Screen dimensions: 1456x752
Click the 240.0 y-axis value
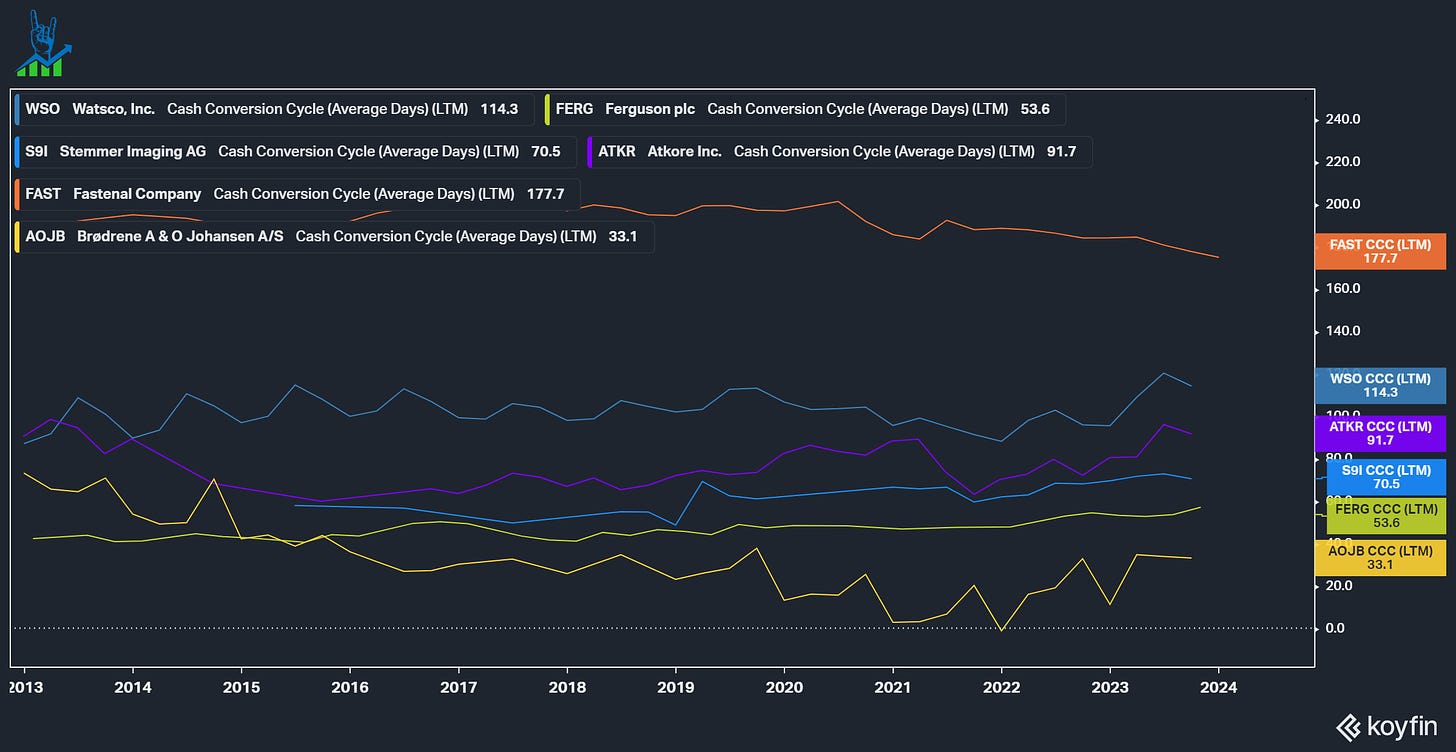[x=1342, y=119]
